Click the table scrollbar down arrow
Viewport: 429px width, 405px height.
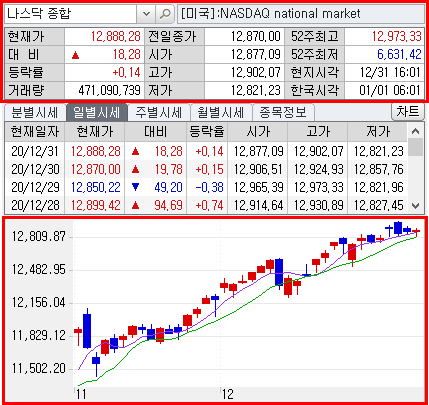pyautogui.click(x=415, y=206)
